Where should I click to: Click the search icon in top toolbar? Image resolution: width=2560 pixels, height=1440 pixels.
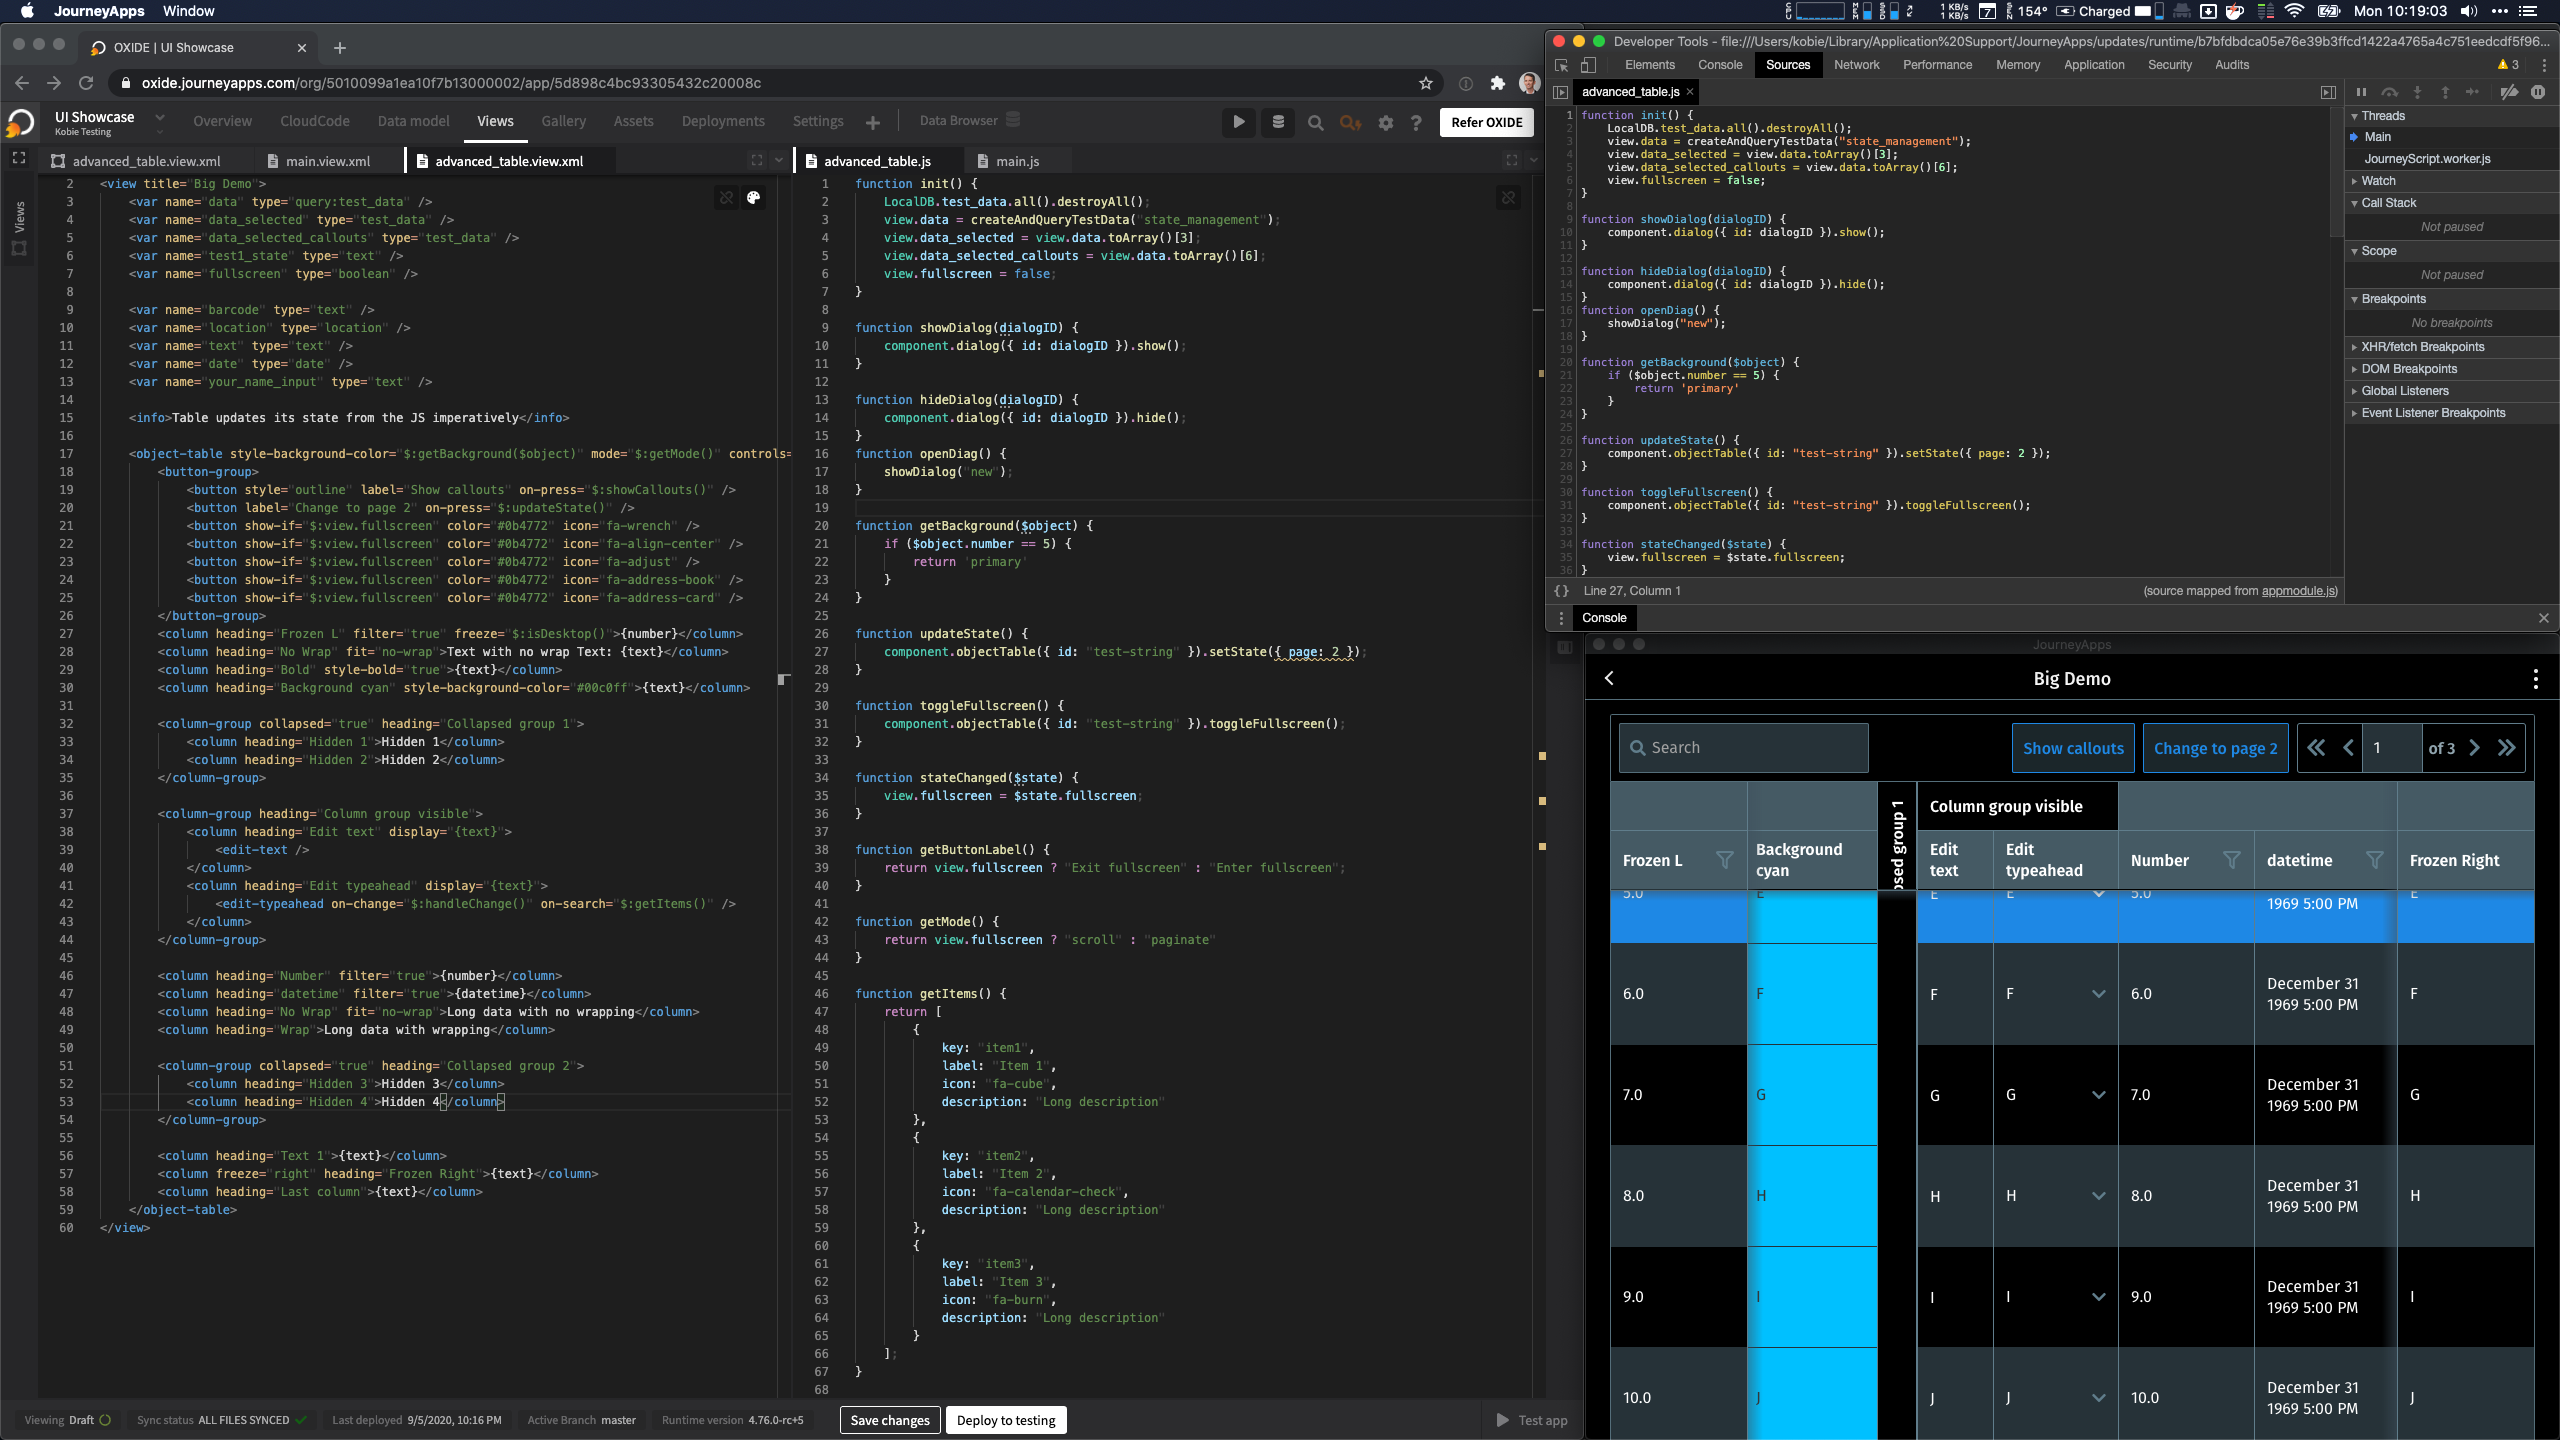coord(1315,121)
